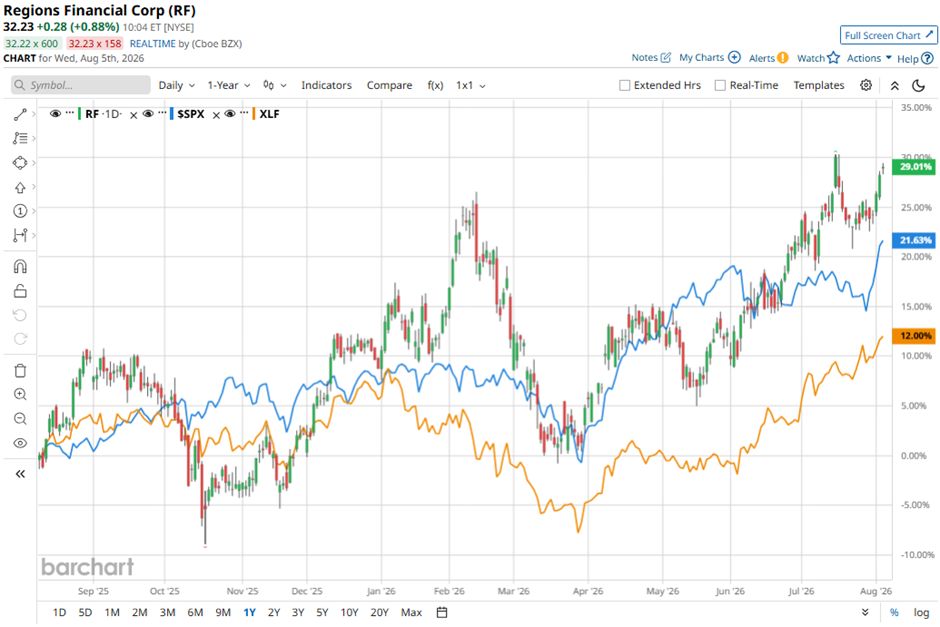Collapse the drawing tools sidebar
Screen dimensions: 940x627
click(x=20, y=474)
